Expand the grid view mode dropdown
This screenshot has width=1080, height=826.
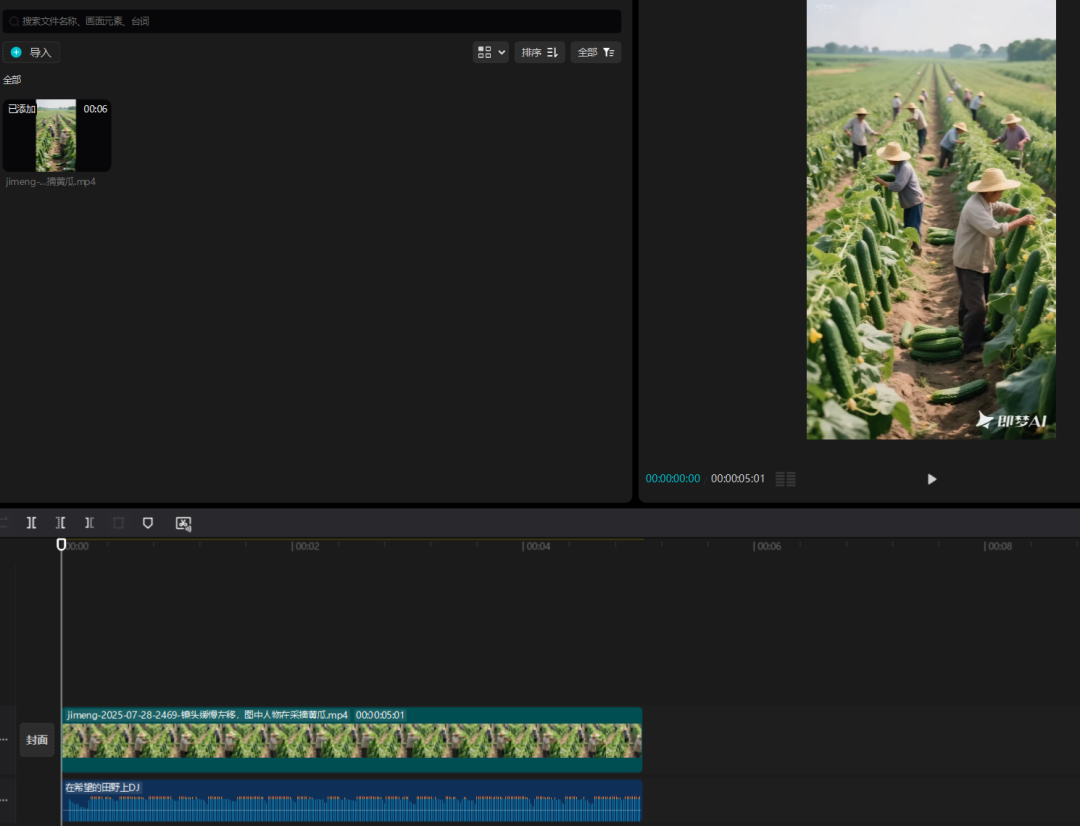[490, 52]
